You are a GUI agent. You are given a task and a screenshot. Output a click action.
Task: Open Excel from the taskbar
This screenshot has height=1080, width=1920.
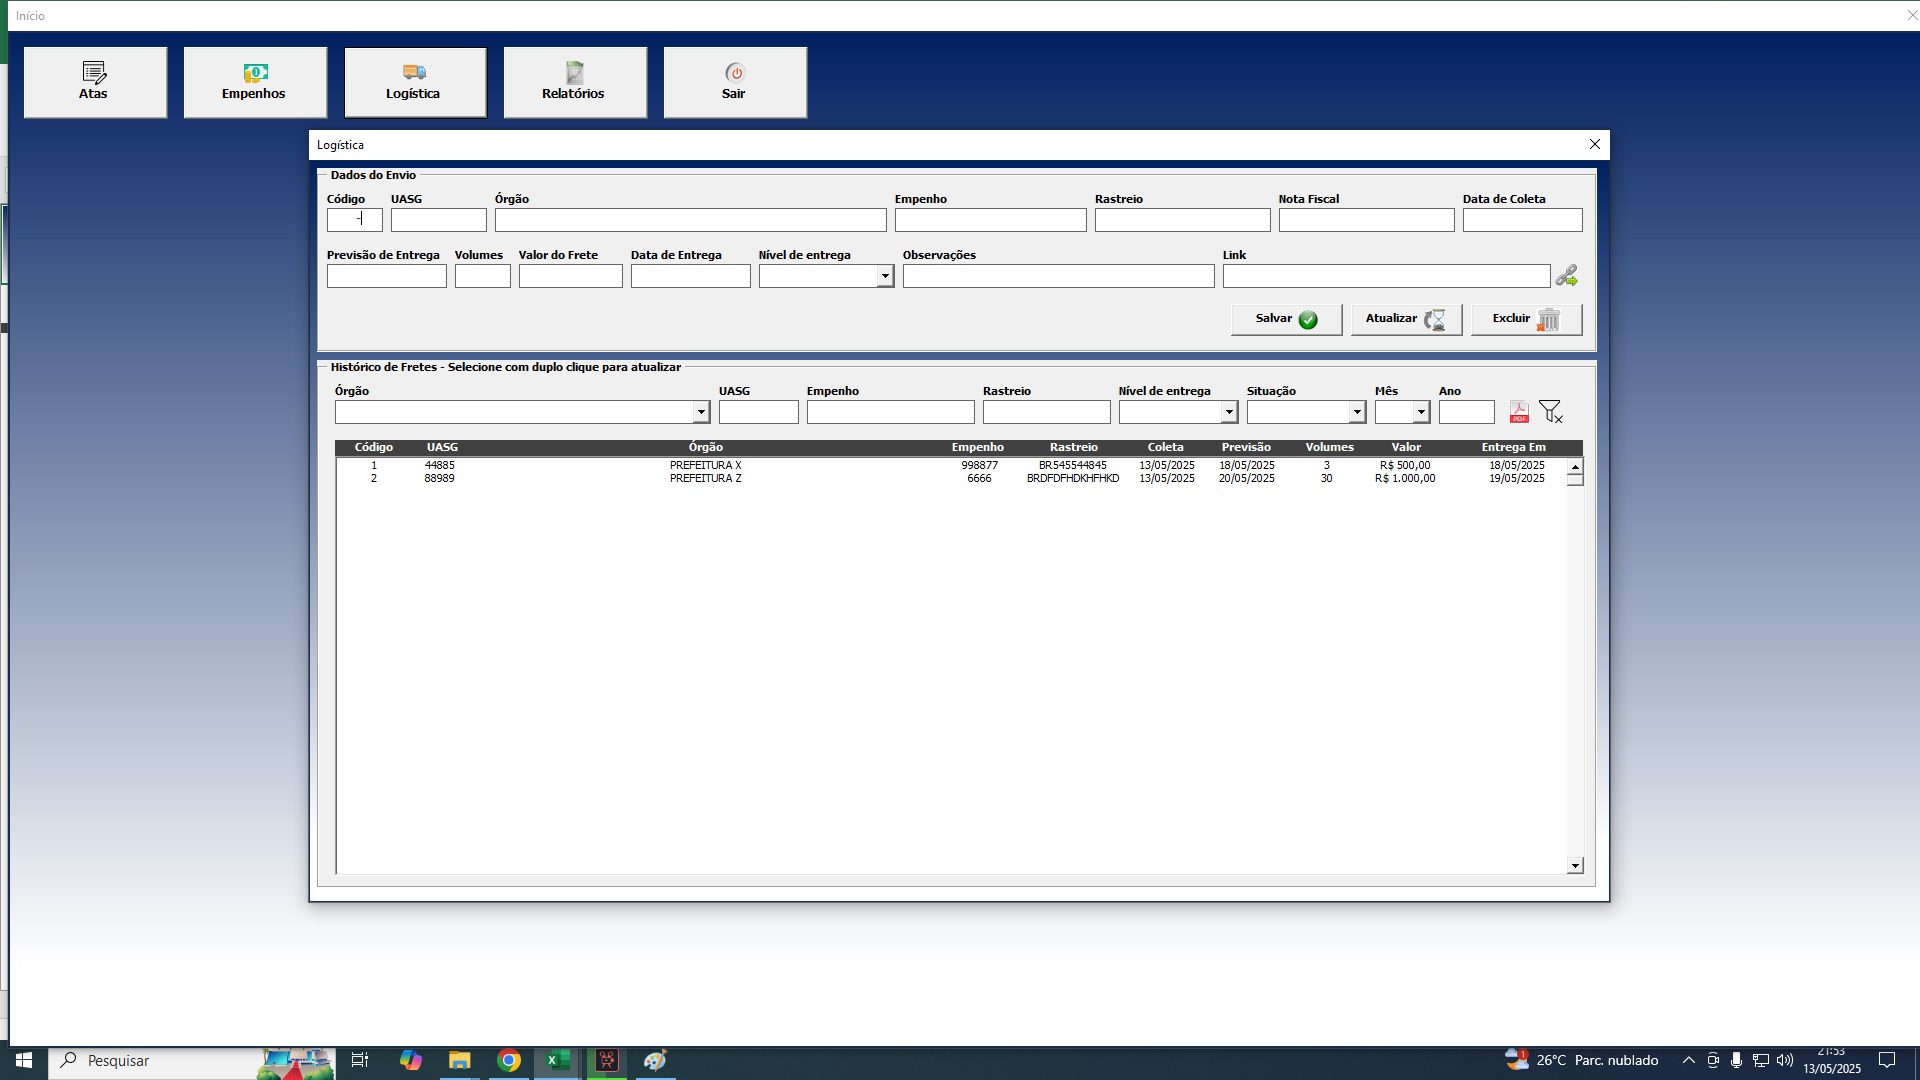click(557, 1060)
